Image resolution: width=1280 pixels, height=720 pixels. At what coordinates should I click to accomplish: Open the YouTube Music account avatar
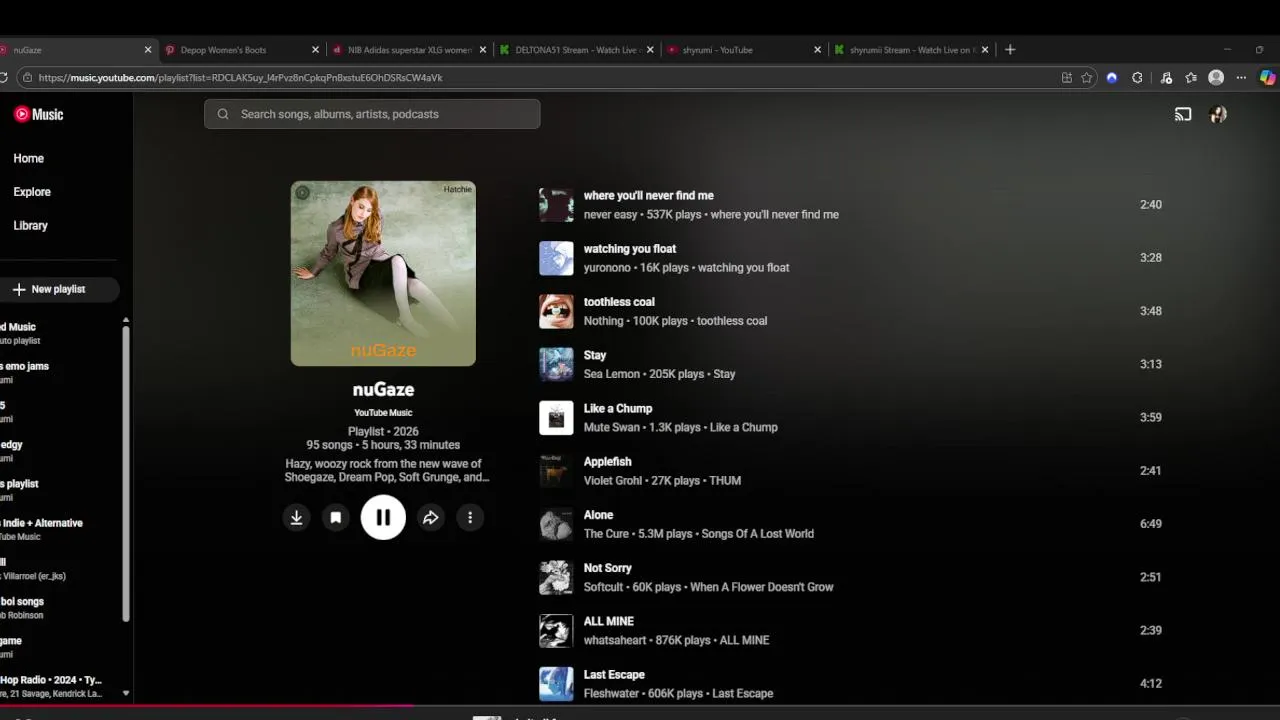tap(1218, 114)
